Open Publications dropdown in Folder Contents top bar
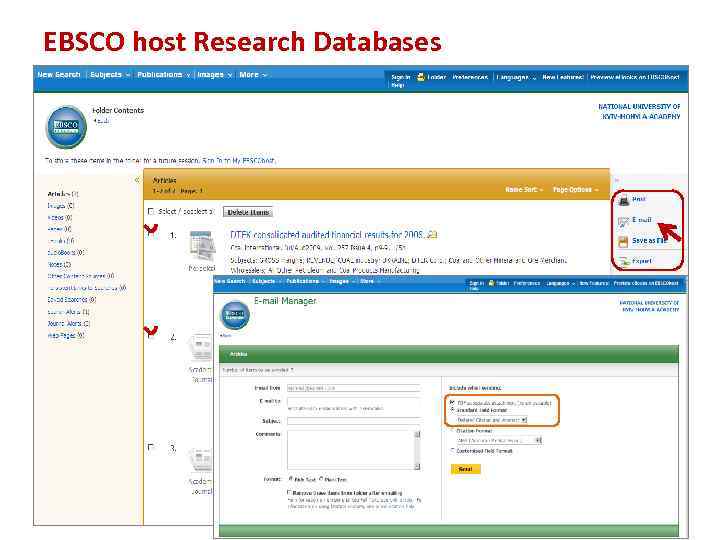The image size is (720, 540). pyautogui.click(x=163, y=74)
